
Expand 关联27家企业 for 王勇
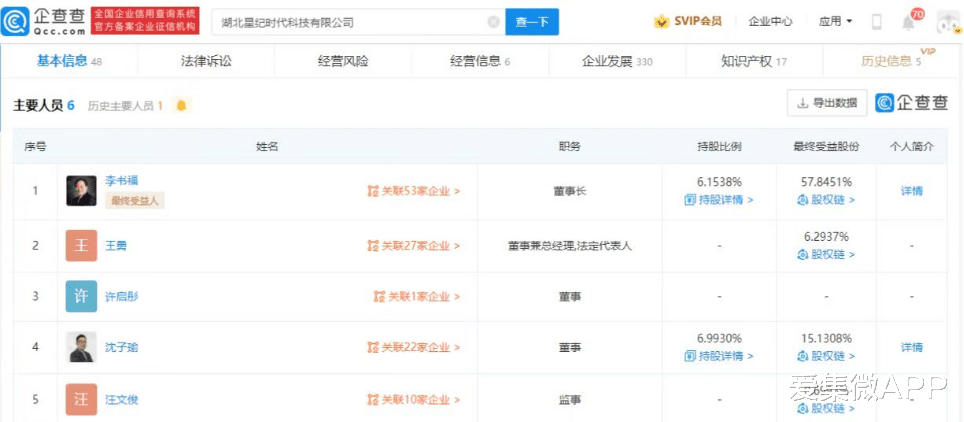pyautogui.click(x=414, y=246)
